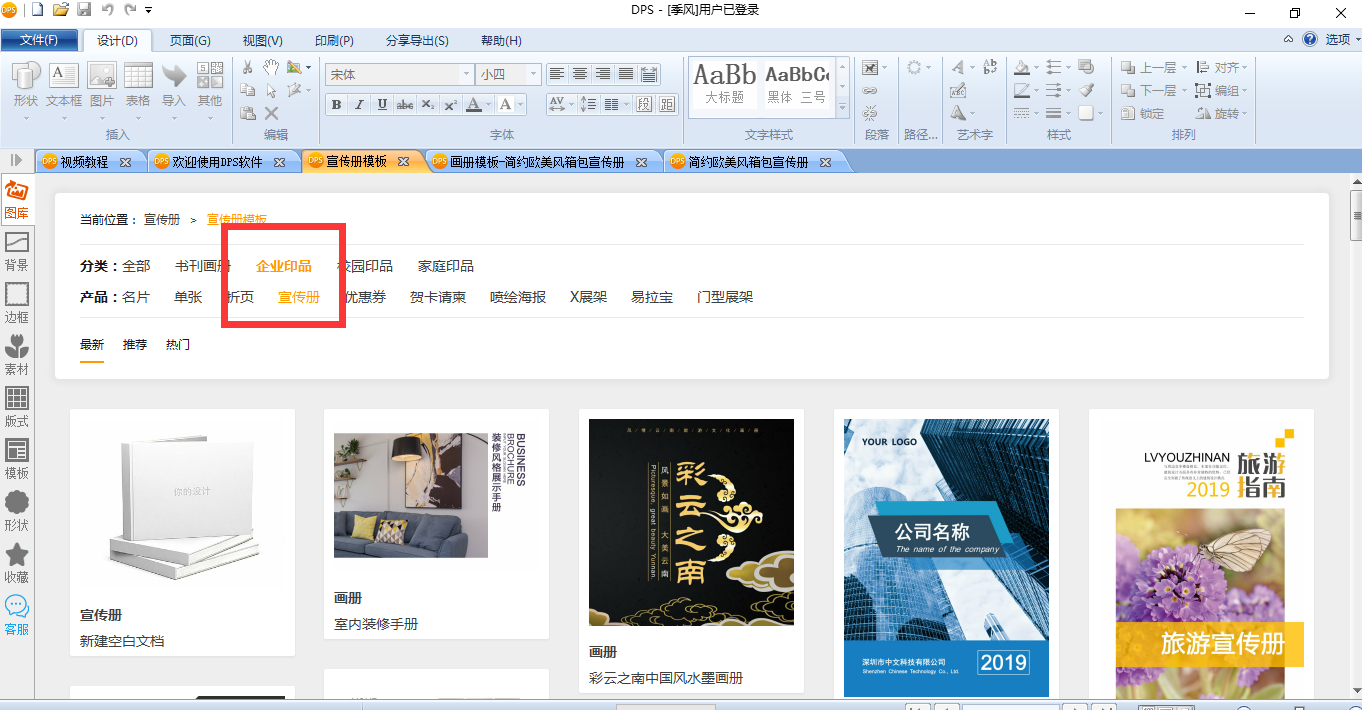The image size is (1362, 710).
Task: Toggle underline text formatting
Action: click(383, 105)
